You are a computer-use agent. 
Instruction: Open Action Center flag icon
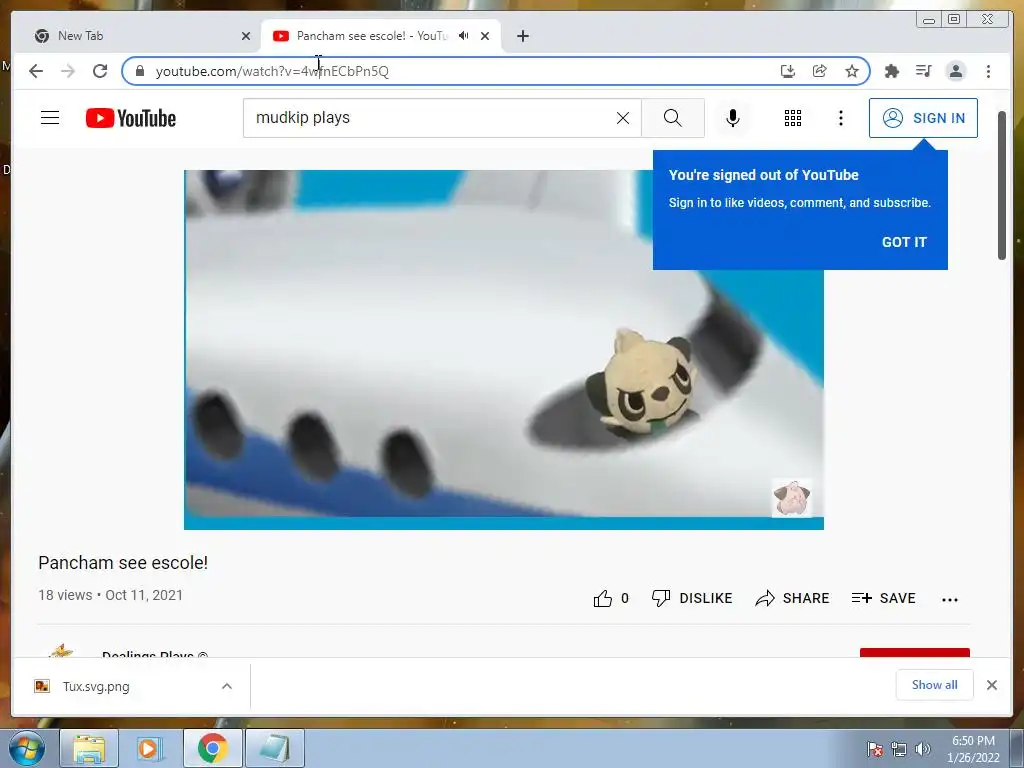[x=874, y=749]
